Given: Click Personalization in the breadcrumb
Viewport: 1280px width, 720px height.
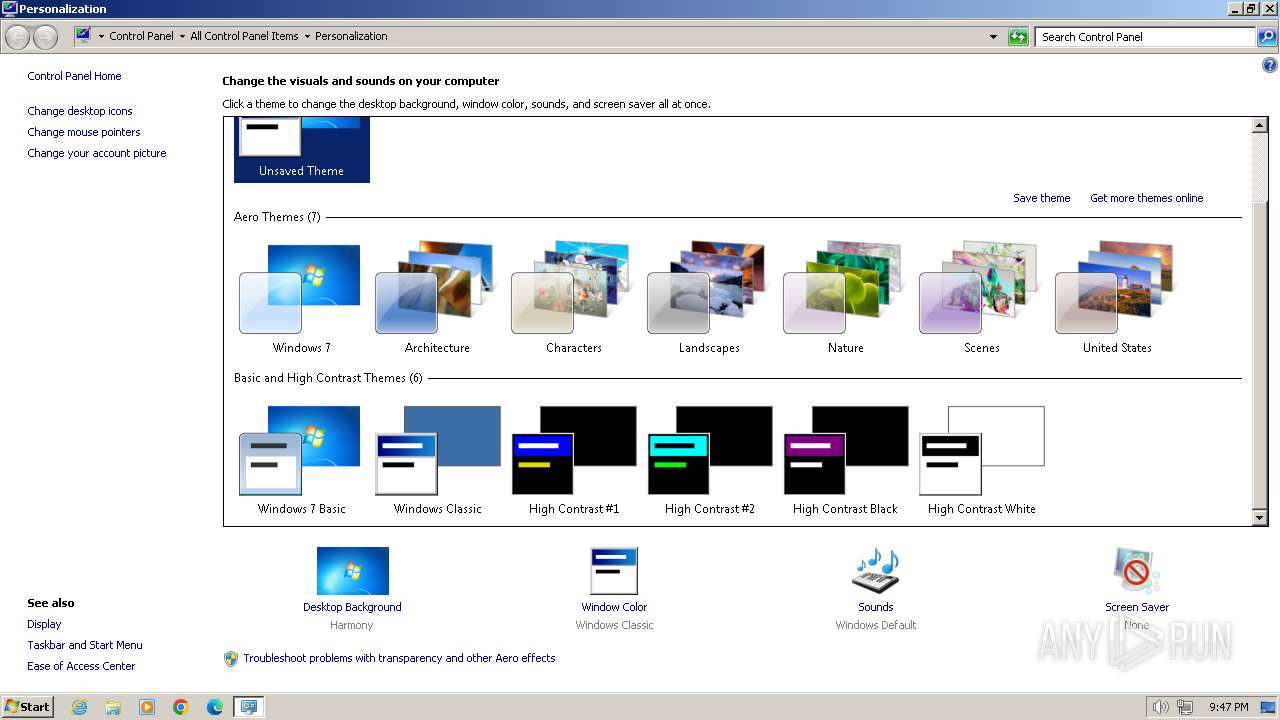Looking at the screenshot, I should pyautogui.click(x=351, y=36).
